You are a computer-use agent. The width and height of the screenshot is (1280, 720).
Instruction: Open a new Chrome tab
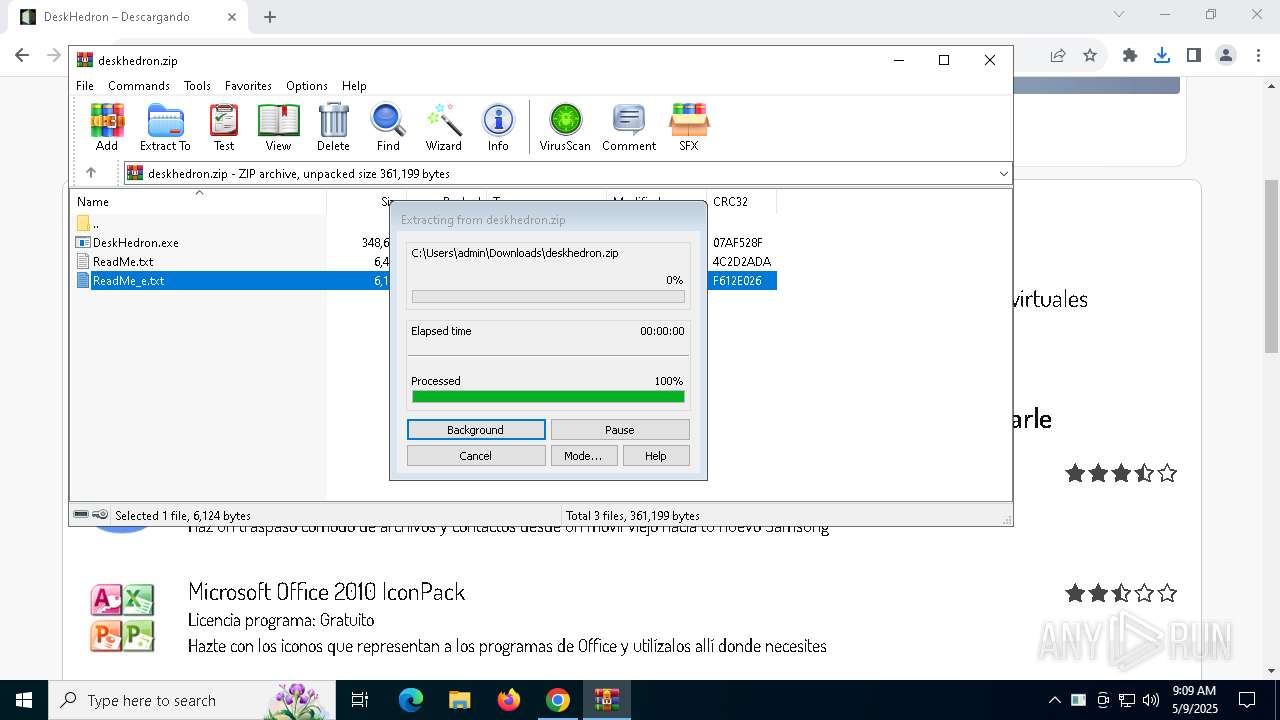[x=270, y=17]
